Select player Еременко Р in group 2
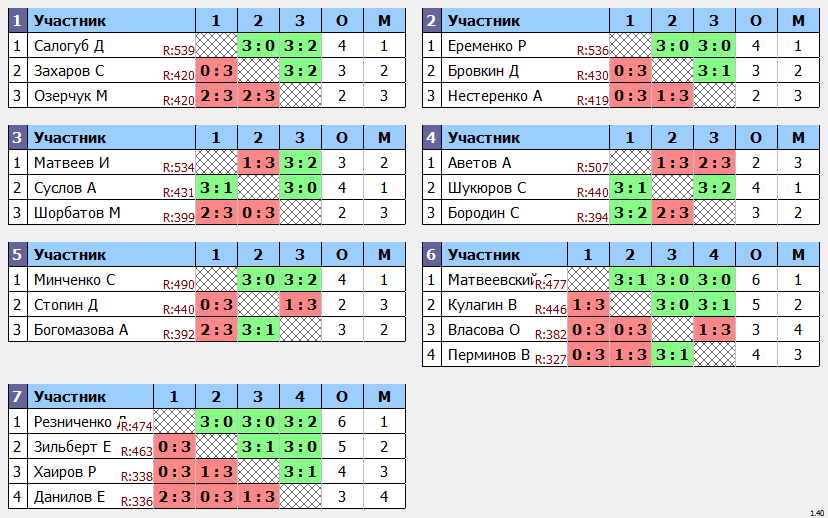 pyautogui.click(x=487, y=46)
